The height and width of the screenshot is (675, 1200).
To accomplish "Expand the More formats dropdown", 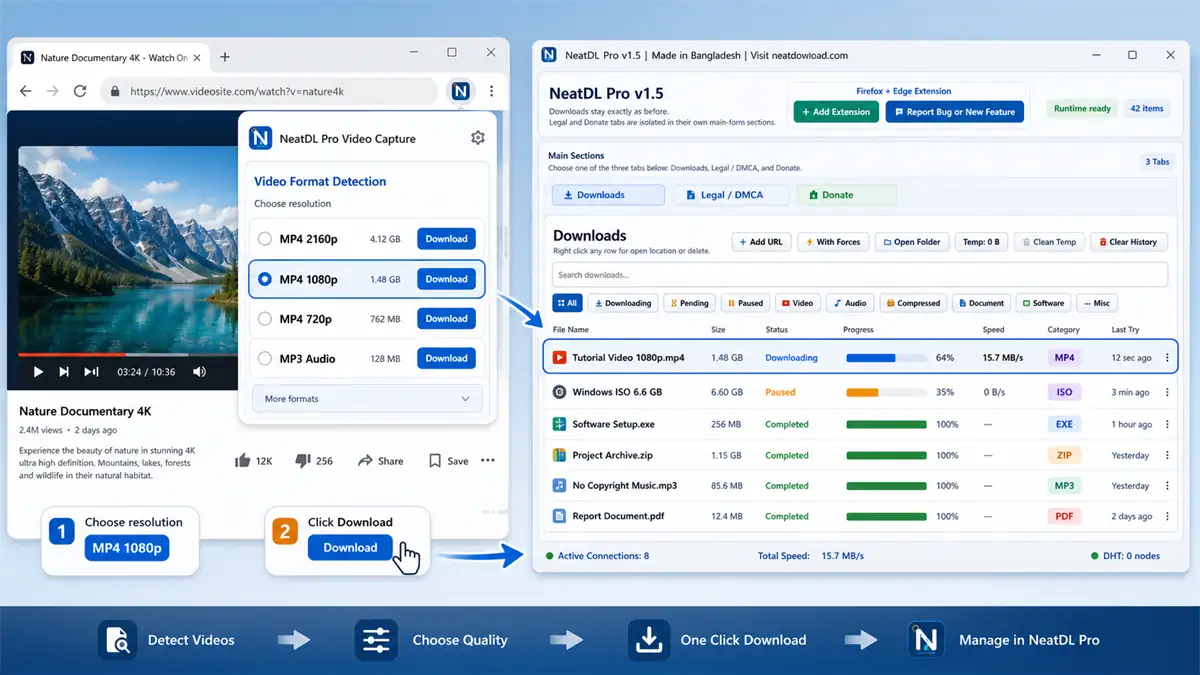I will 367,399.
